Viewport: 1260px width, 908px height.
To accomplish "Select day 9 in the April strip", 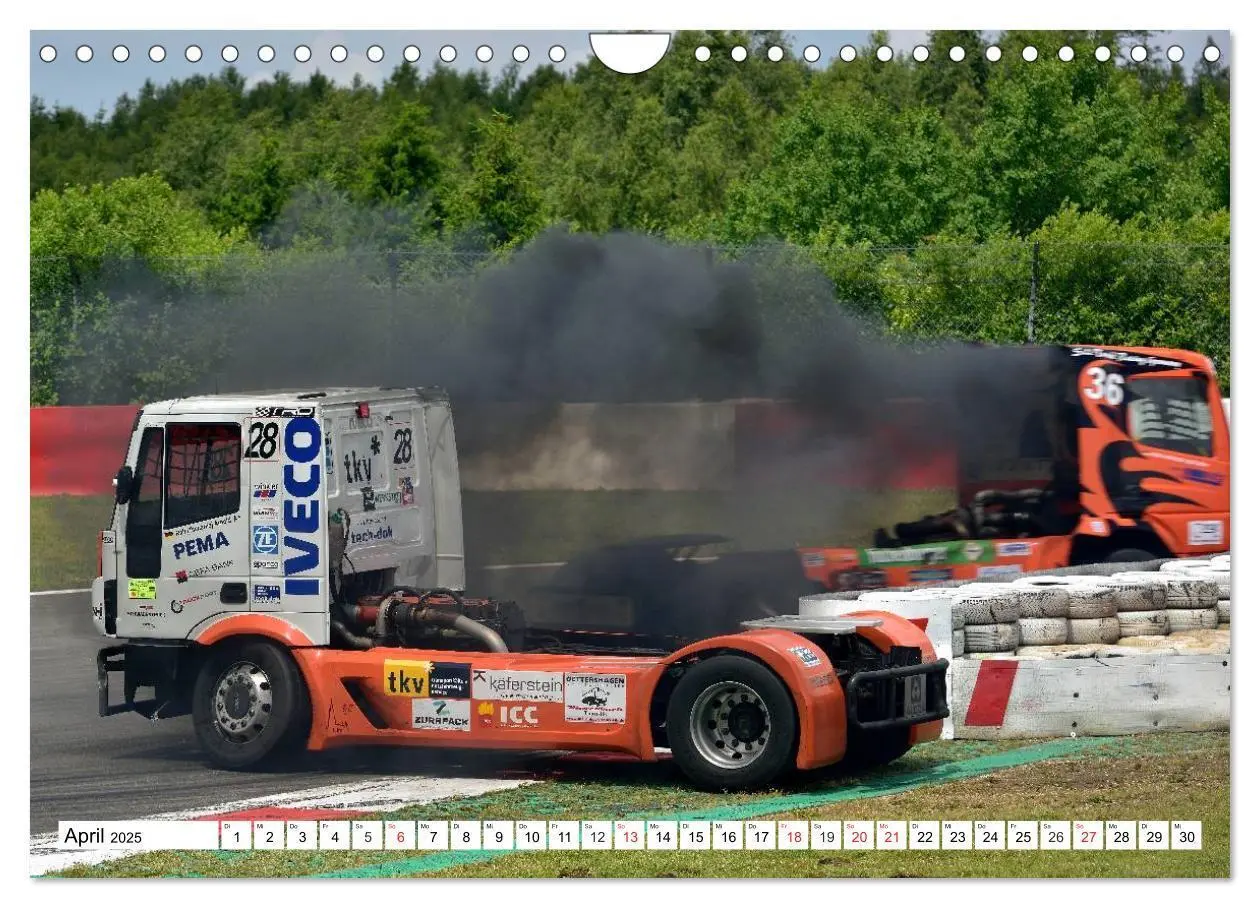I will tap(498, 836).
